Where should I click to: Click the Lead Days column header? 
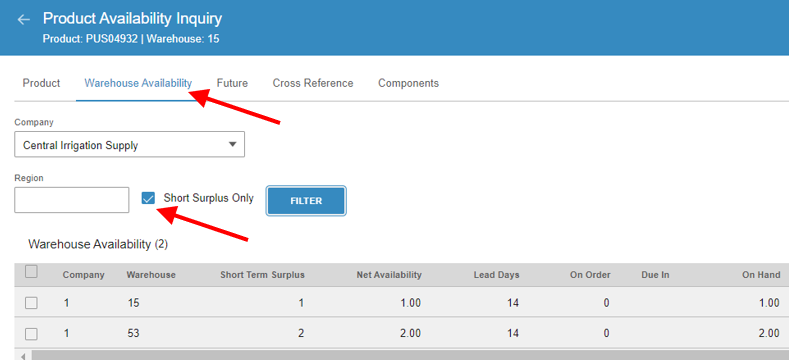(x=496, y=275)
